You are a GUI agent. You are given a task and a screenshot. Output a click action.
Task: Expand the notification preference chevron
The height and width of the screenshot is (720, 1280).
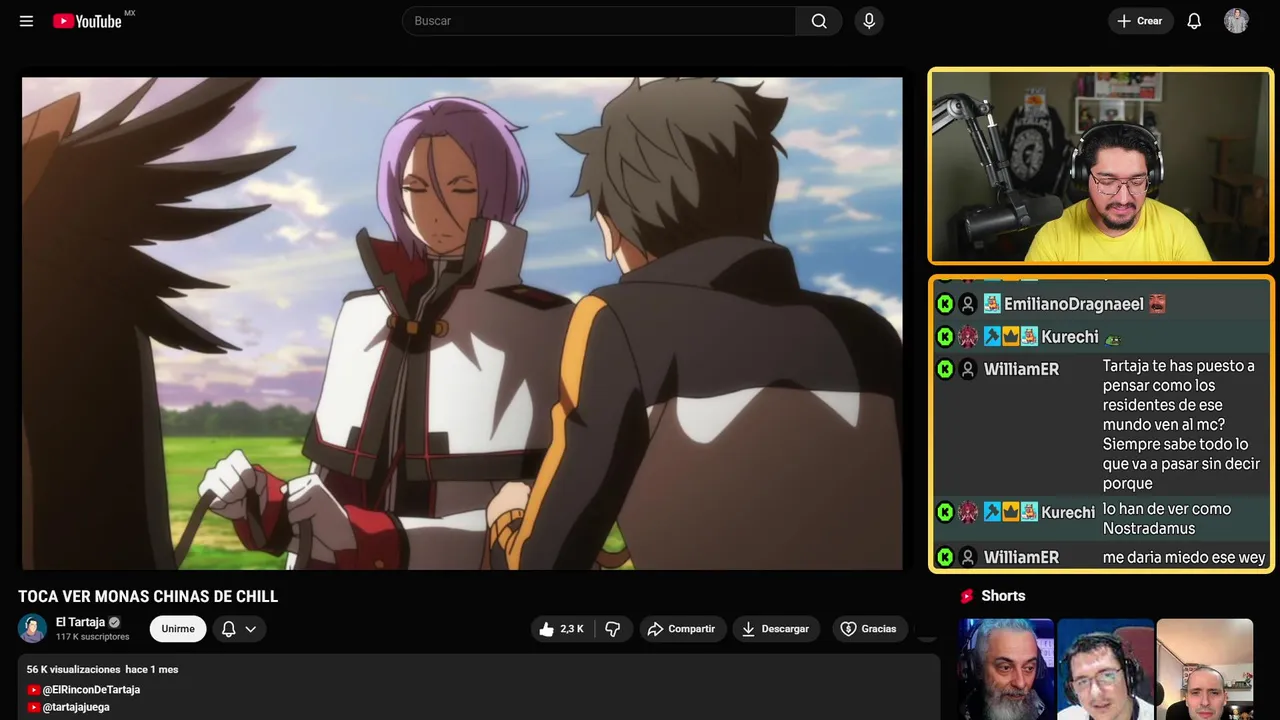point(251,629)
